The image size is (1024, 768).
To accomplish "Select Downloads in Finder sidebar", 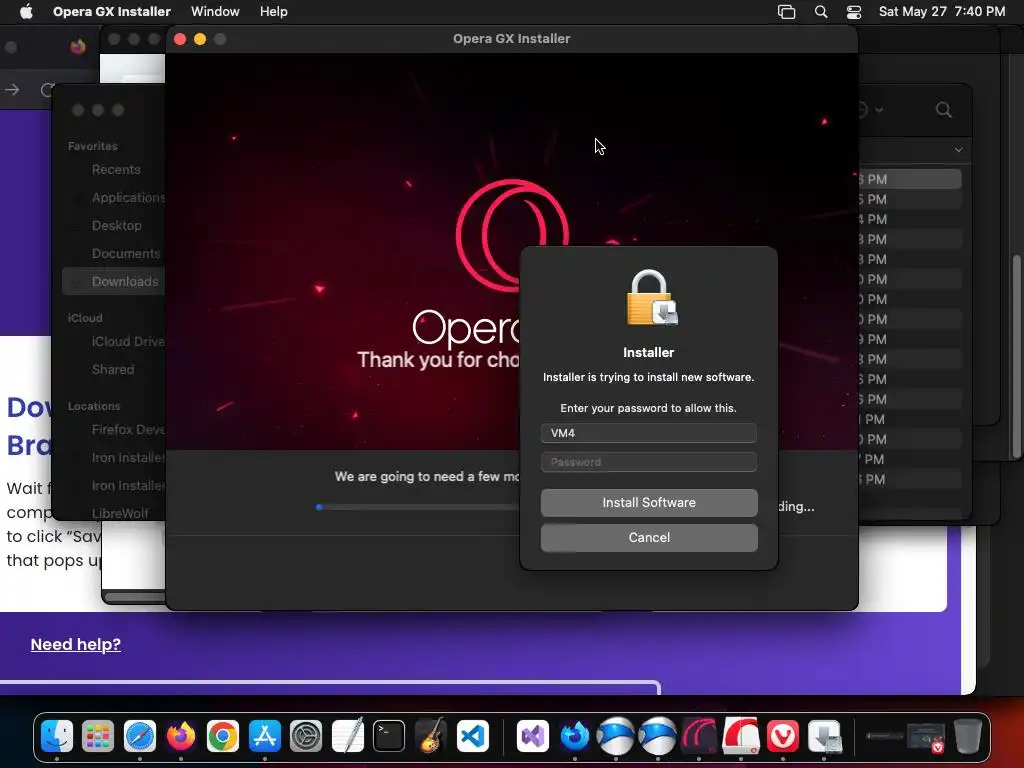I will [x=114, y=281].
